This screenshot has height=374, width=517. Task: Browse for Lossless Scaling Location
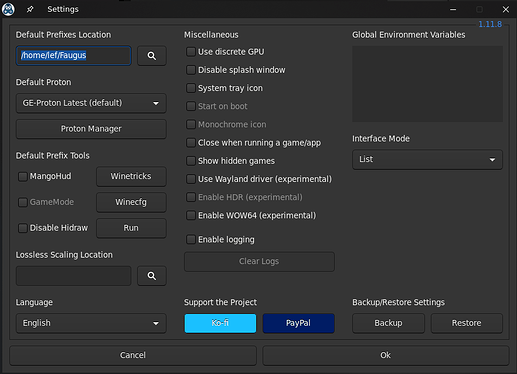(x=152, y=276)
